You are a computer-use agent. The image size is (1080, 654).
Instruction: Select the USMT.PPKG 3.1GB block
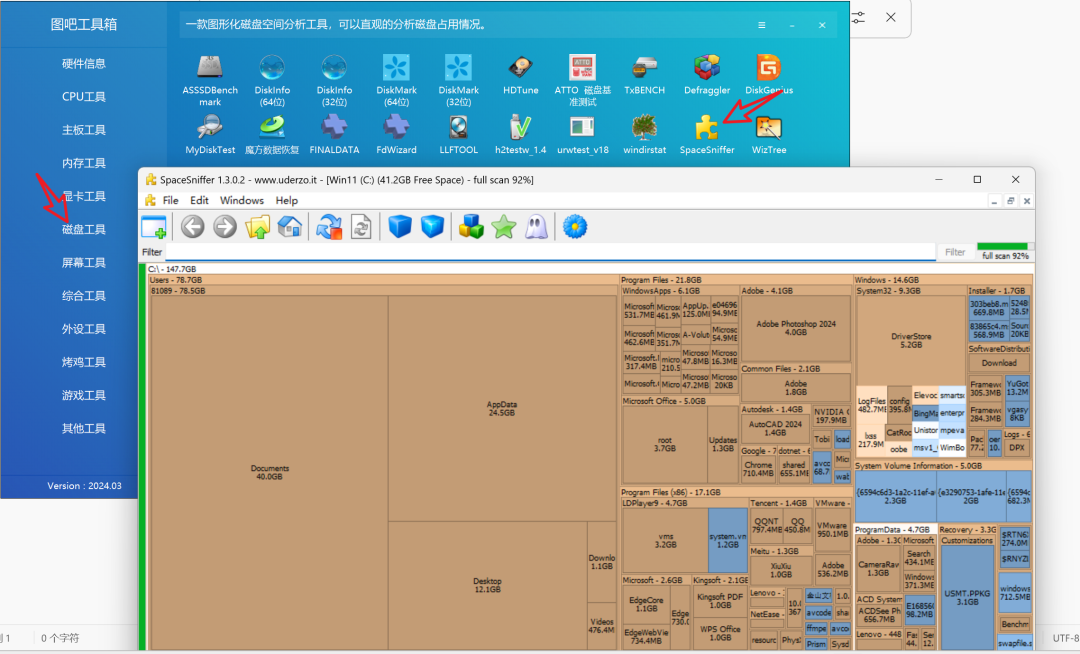point(967,597)
